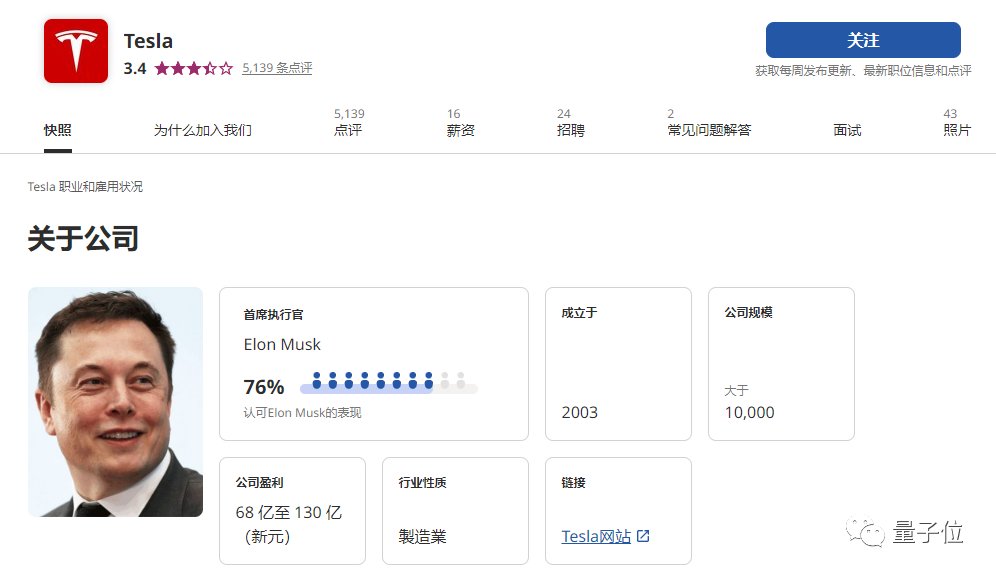
Task: Click the Tesla 职业和雇用状况 breadcrumb
Action: pos(87,186)
